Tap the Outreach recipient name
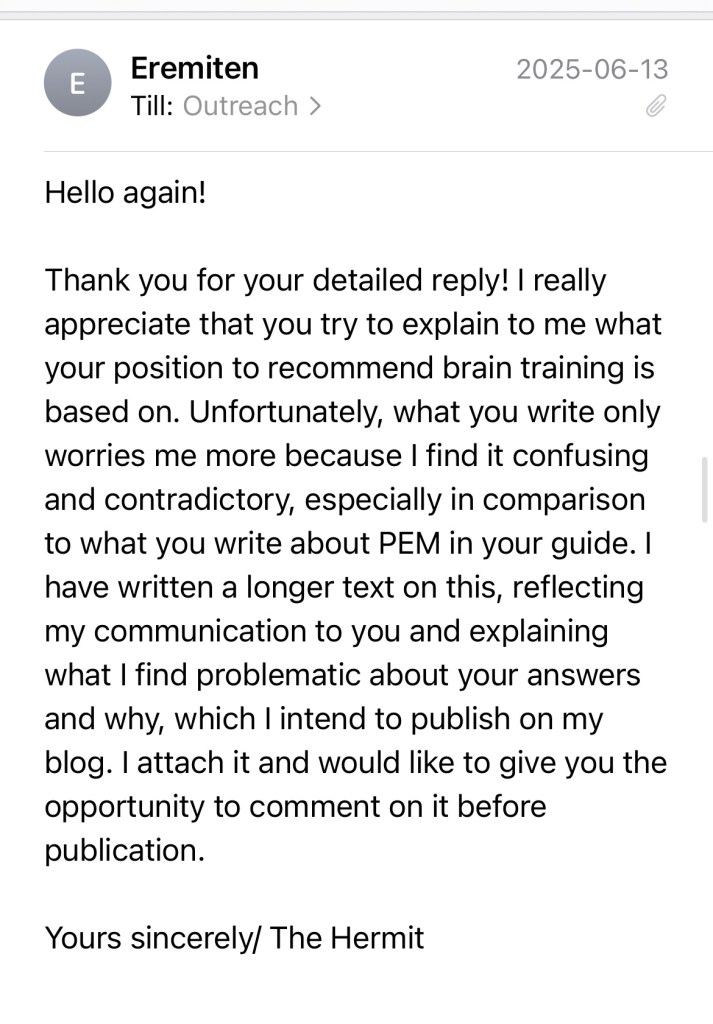 click(x=240, y=106)
